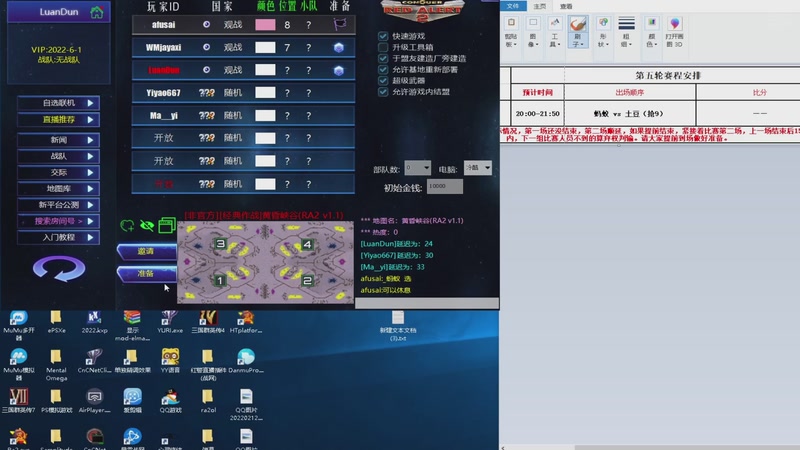Click the green windows icon above the map
This screenshot has width=800, height=450.
(167, 225)
